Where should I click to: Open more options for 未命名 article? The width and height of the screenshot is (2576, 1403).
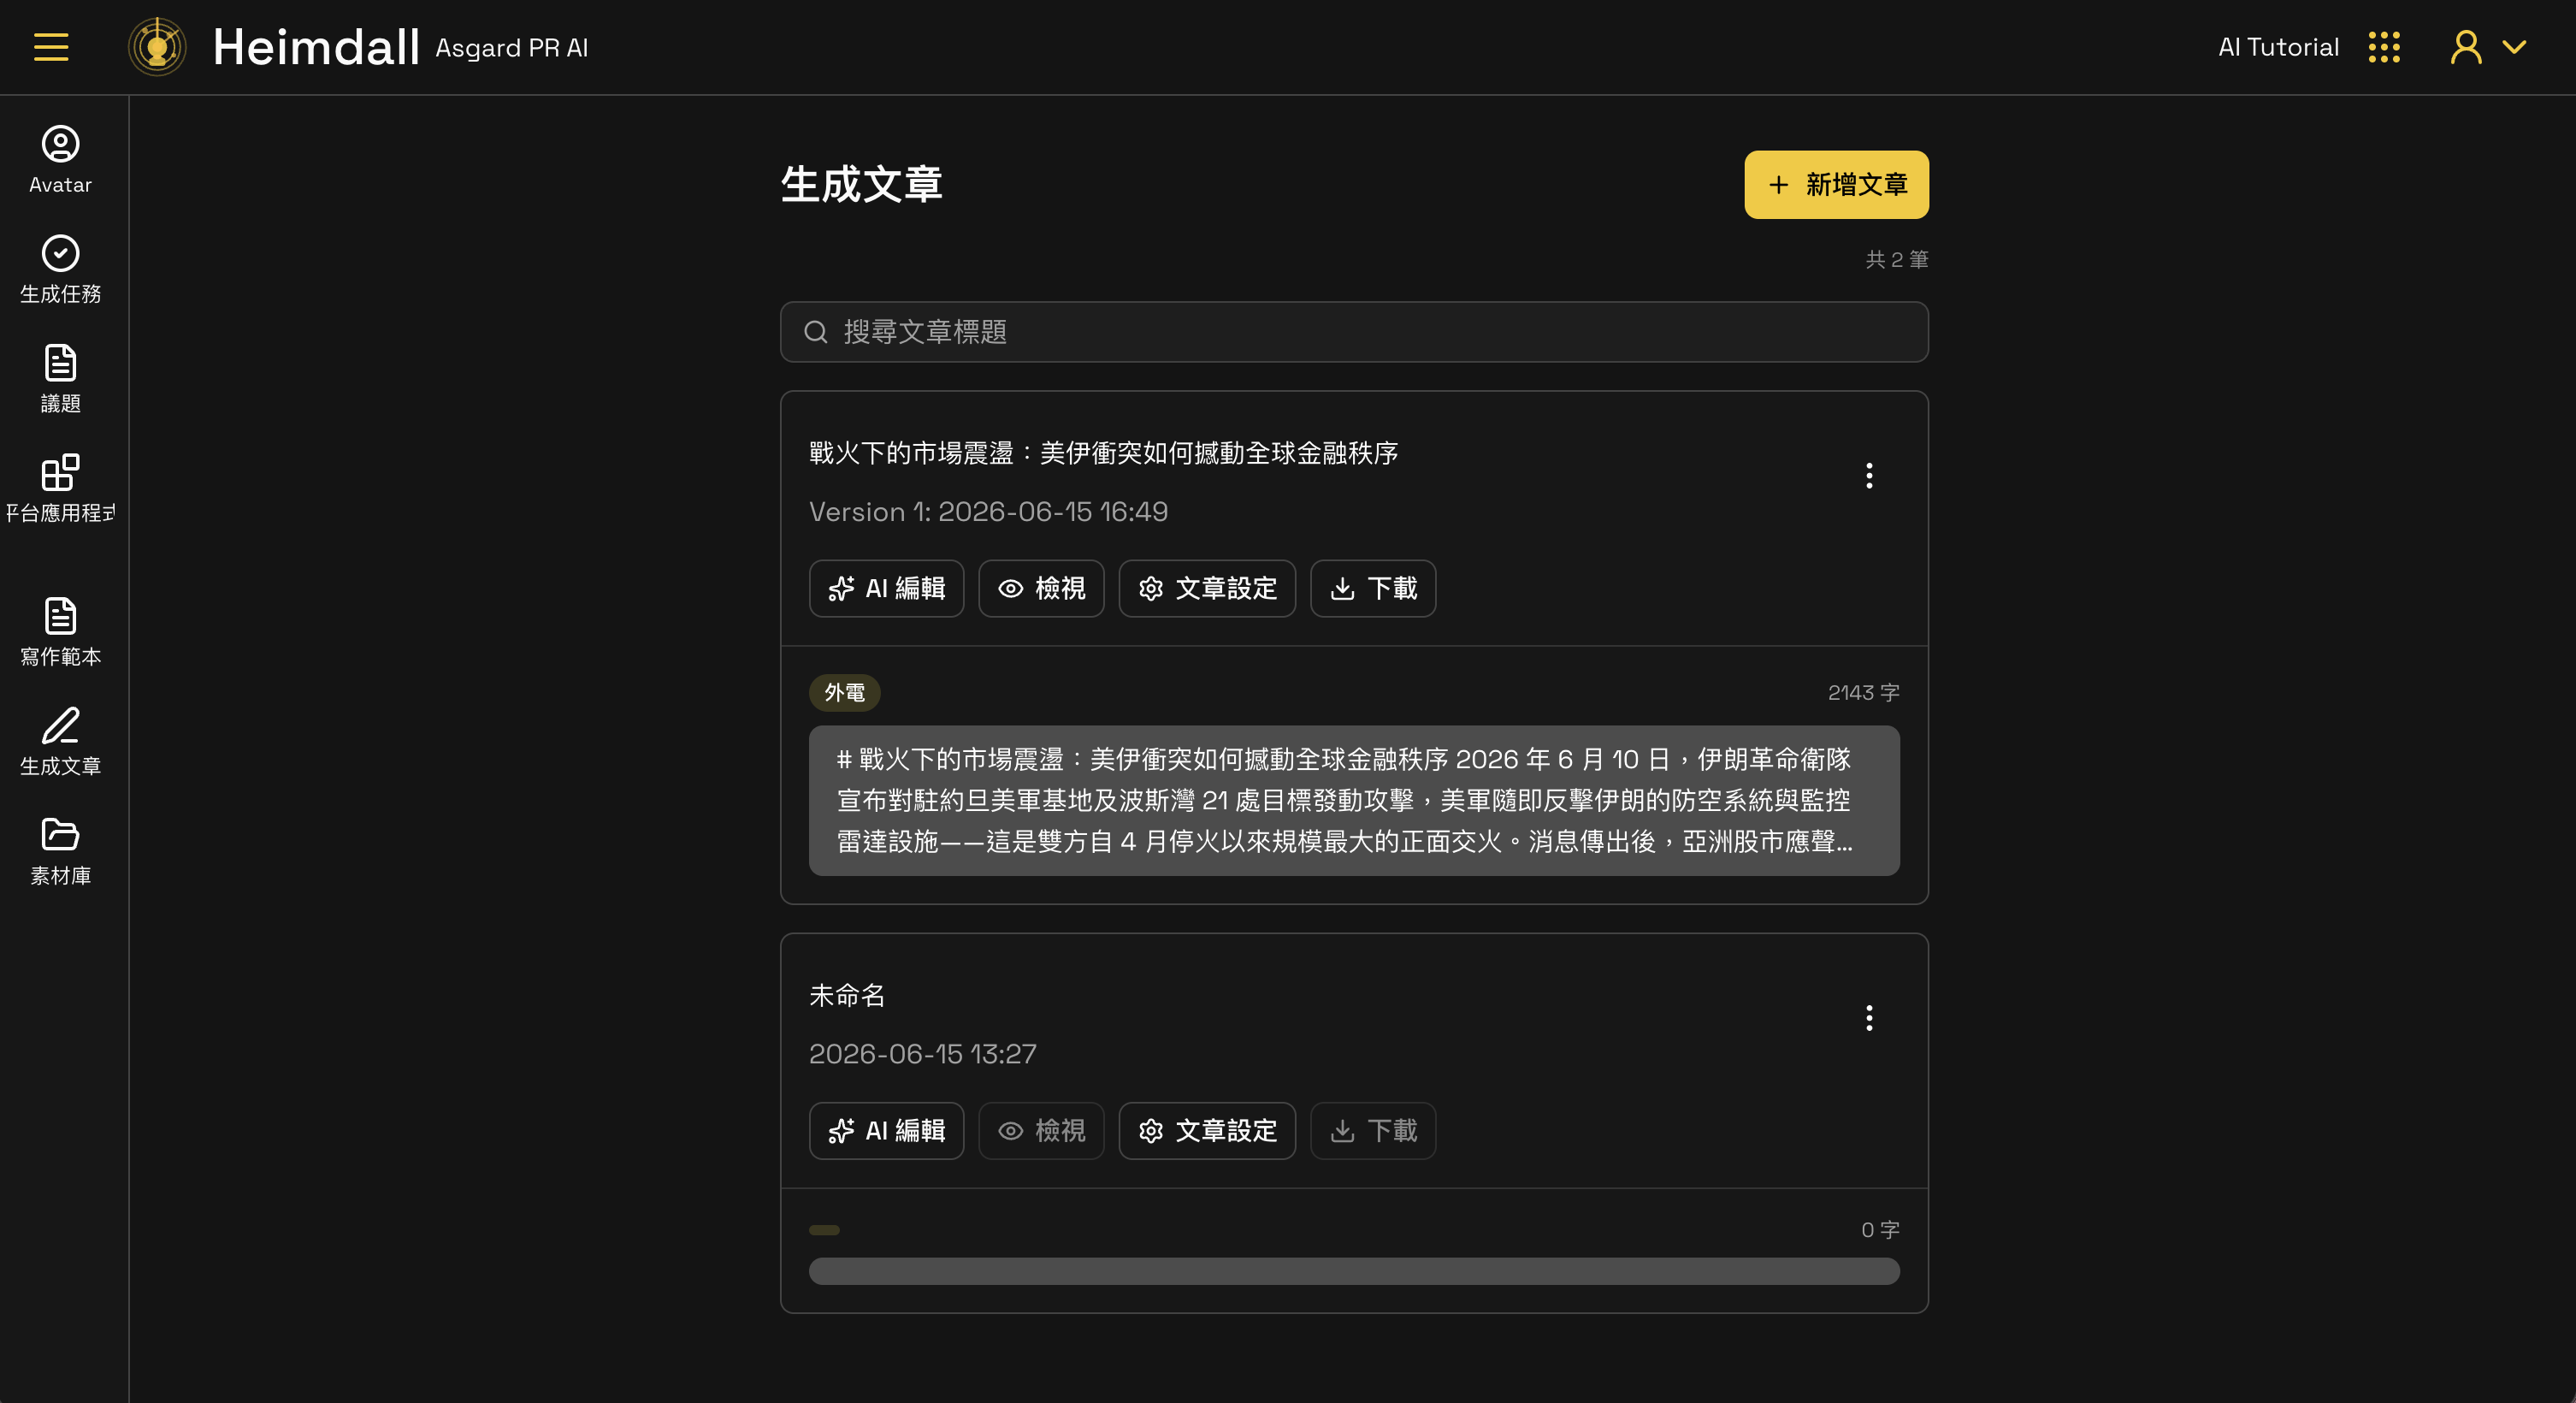(x=1868, y=1018)
